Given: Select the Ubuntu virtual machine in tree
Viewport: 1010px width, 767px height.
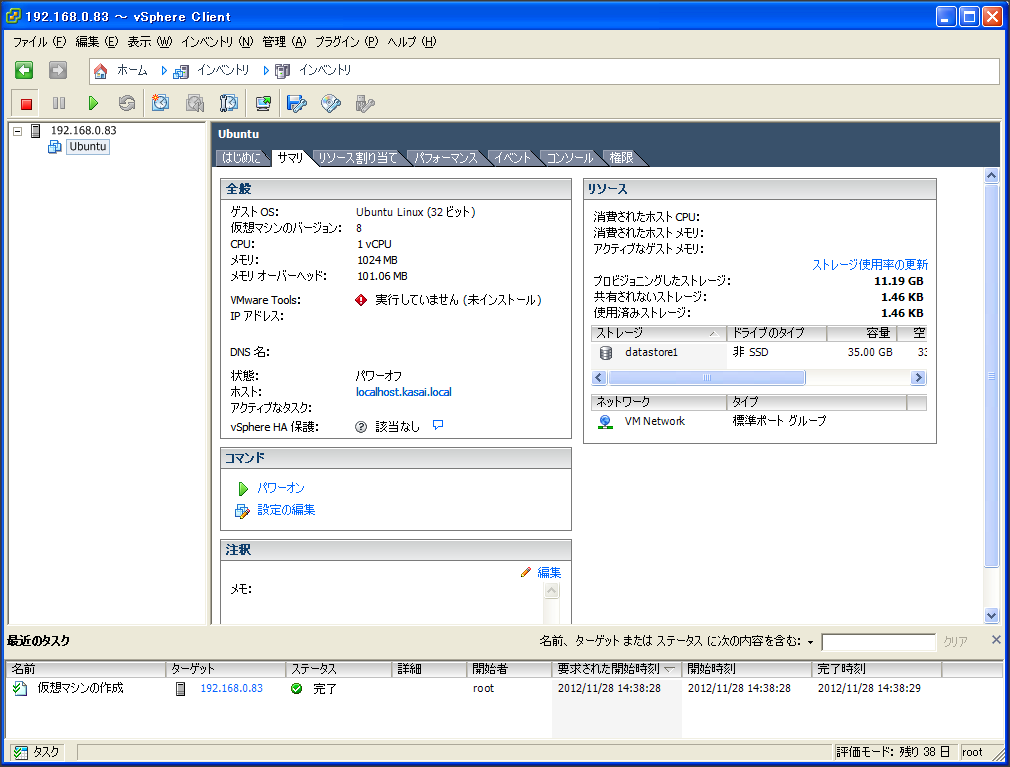Looking at the screenshot, I should click(88, 147).
